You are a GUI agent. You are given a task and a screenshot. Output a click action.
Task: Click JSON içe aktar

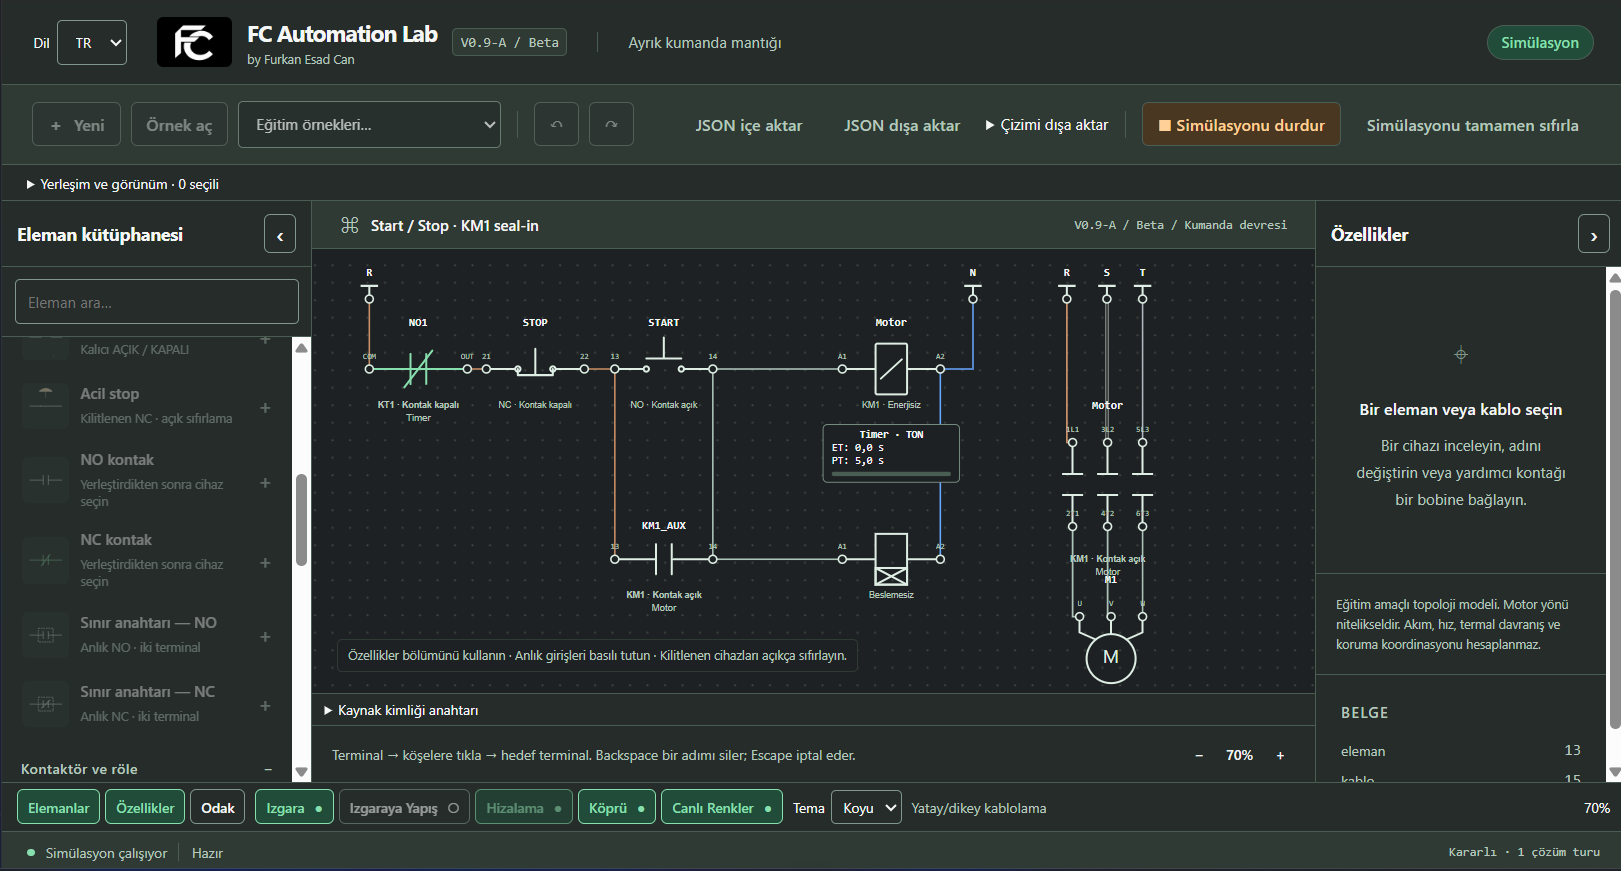coord(749,125)
